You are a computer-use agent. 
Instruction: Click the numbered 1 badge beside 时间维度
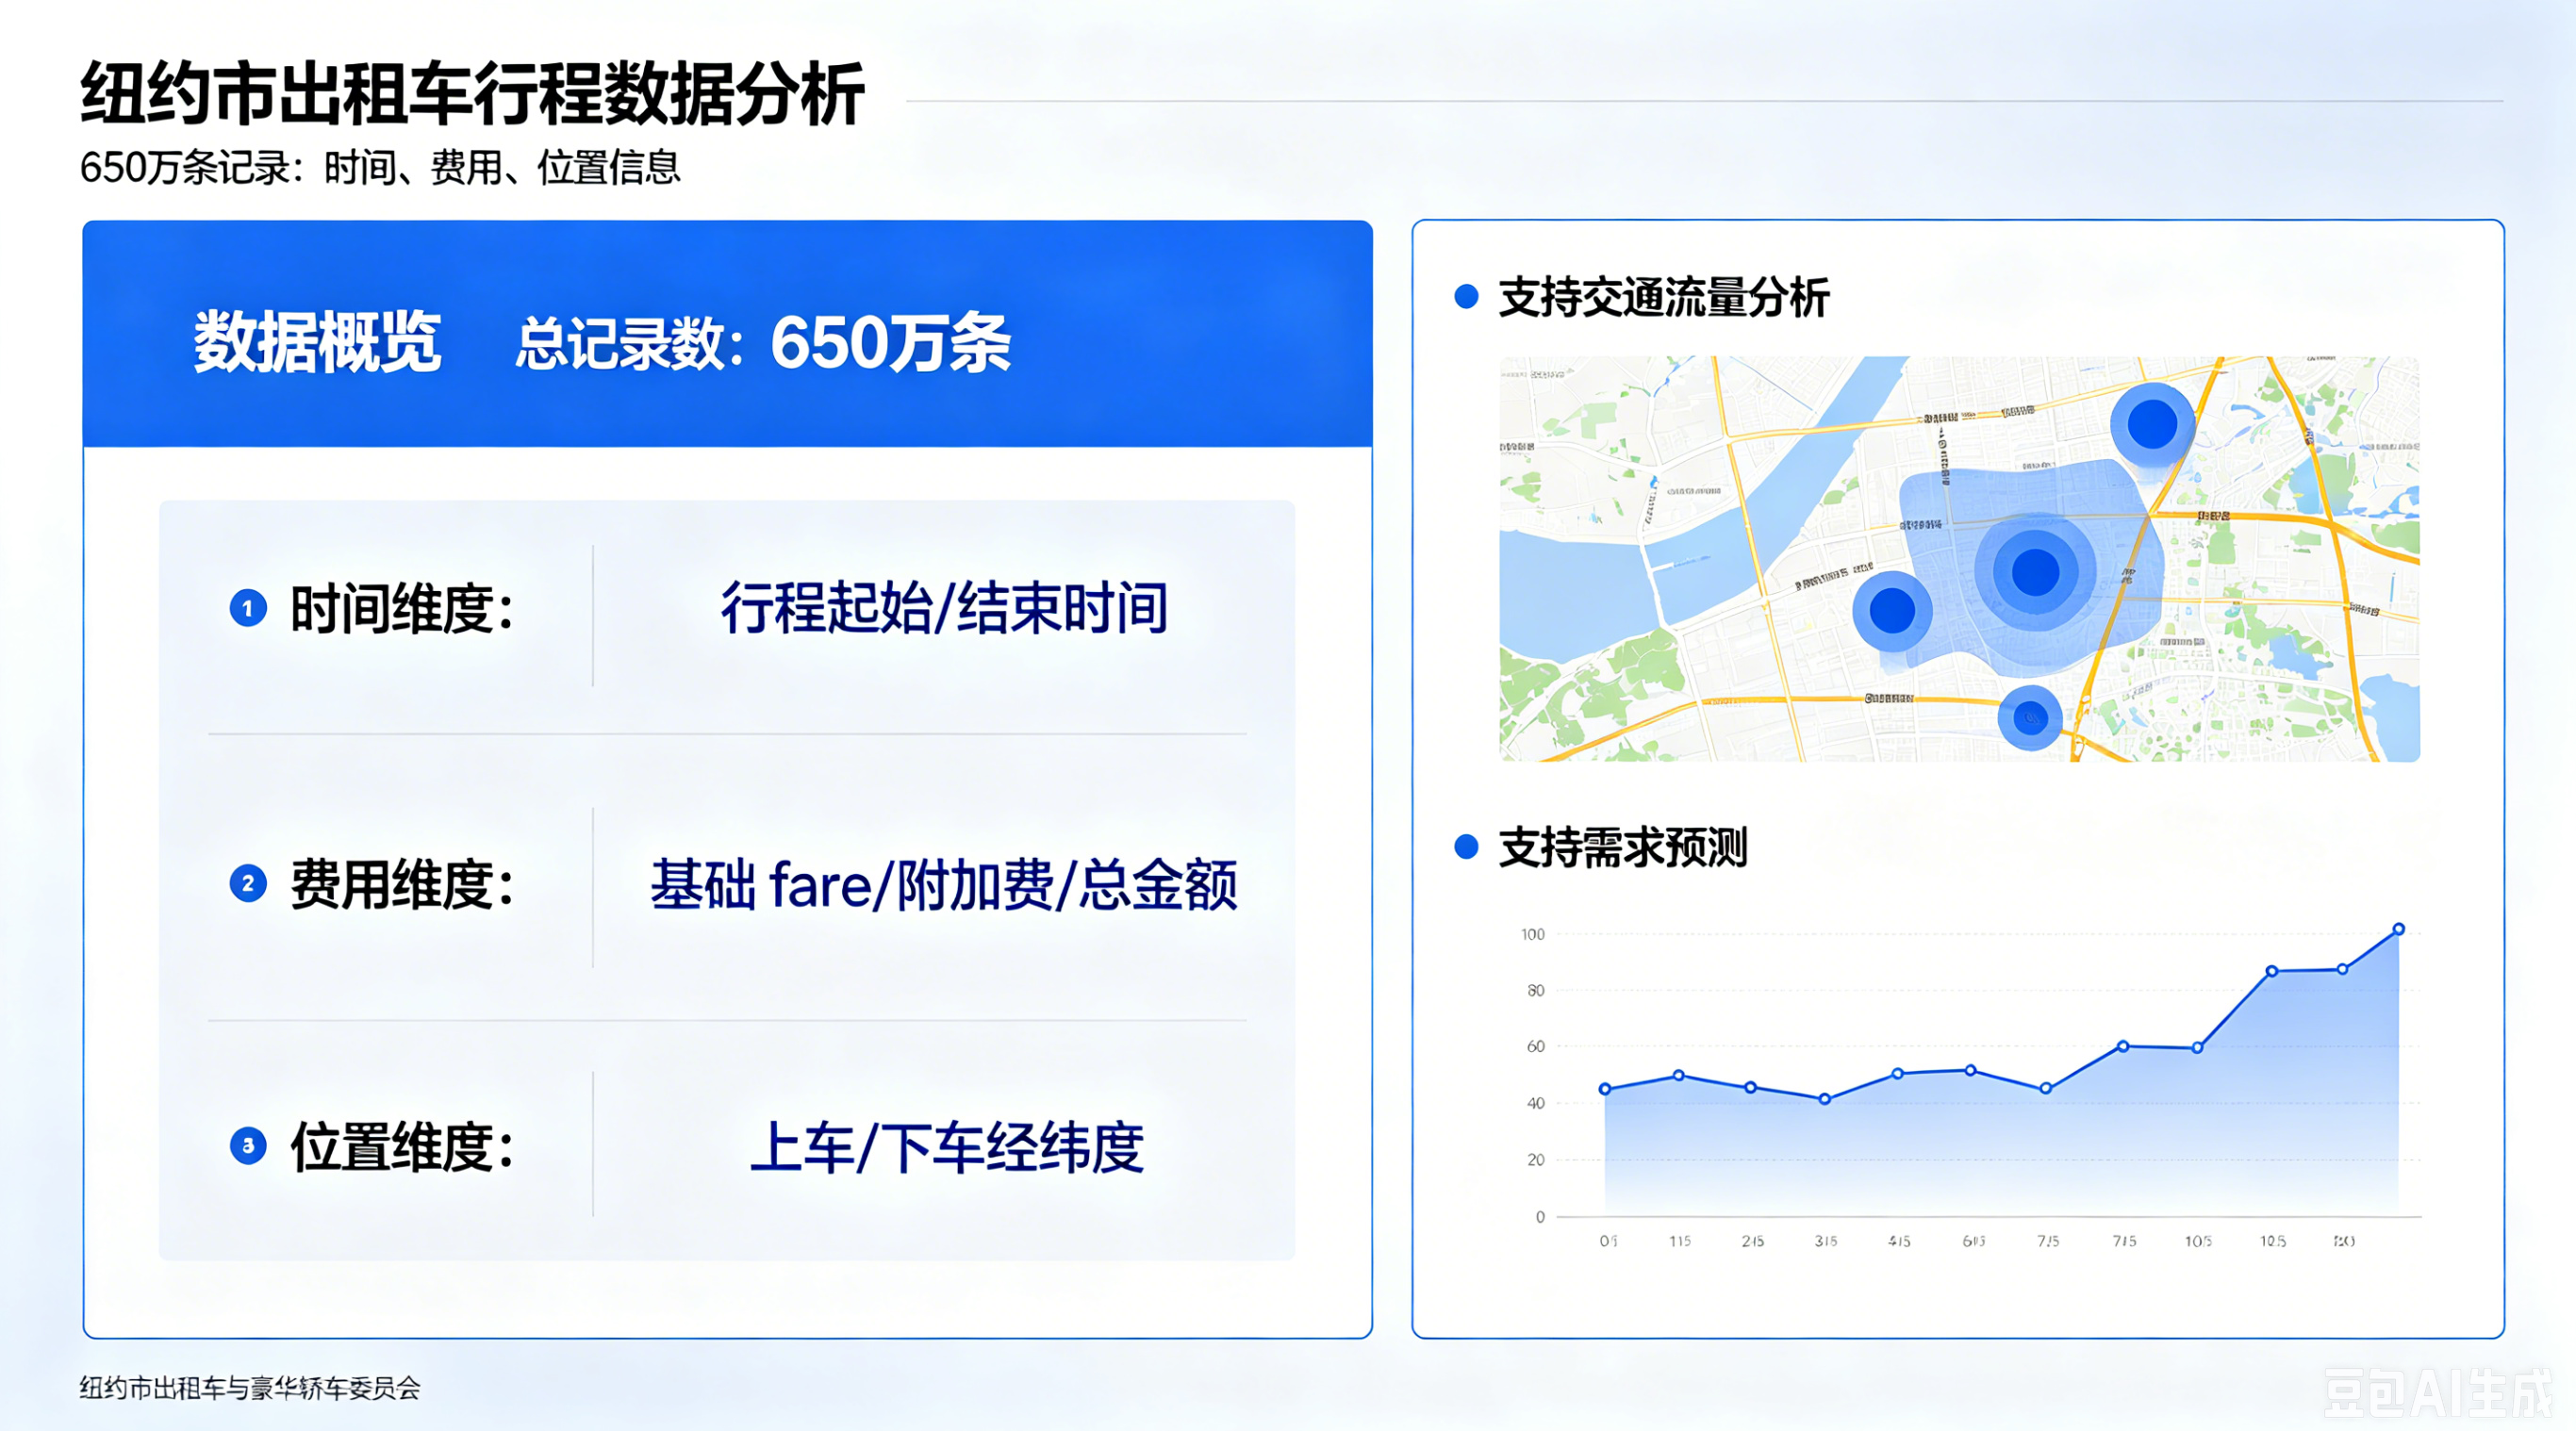(x=248, y=608)
